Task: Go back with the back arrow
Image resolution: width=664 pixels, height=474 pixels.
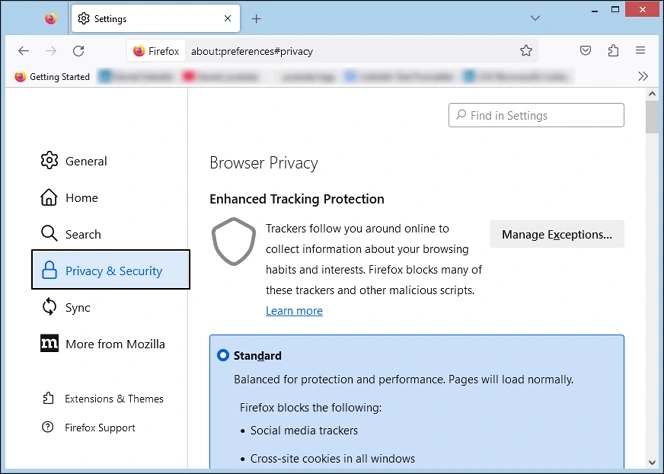Action: 24,51
